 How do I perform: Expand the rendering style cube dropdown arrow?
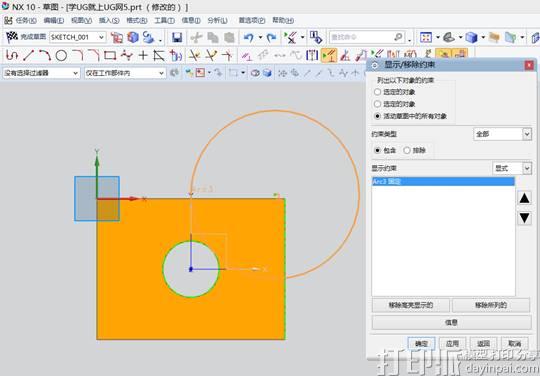[x=483, y=37]
